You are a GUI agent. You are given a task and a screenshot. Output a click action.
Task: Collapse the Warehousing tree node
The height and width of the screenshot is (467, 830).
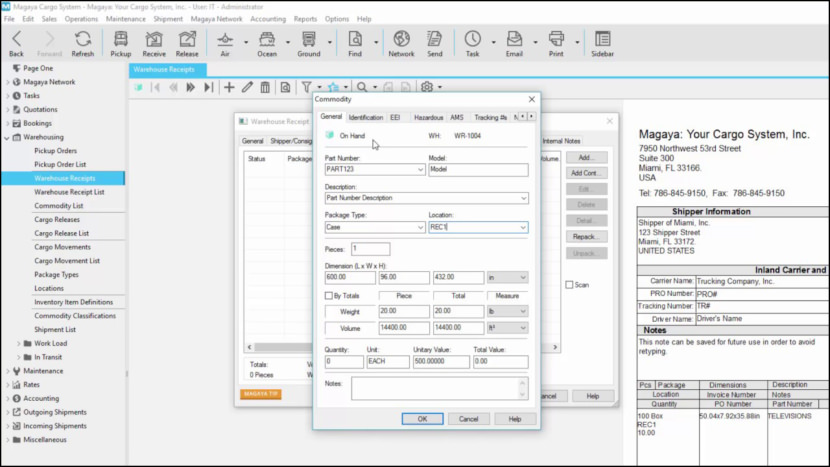[x=7, y=138]
